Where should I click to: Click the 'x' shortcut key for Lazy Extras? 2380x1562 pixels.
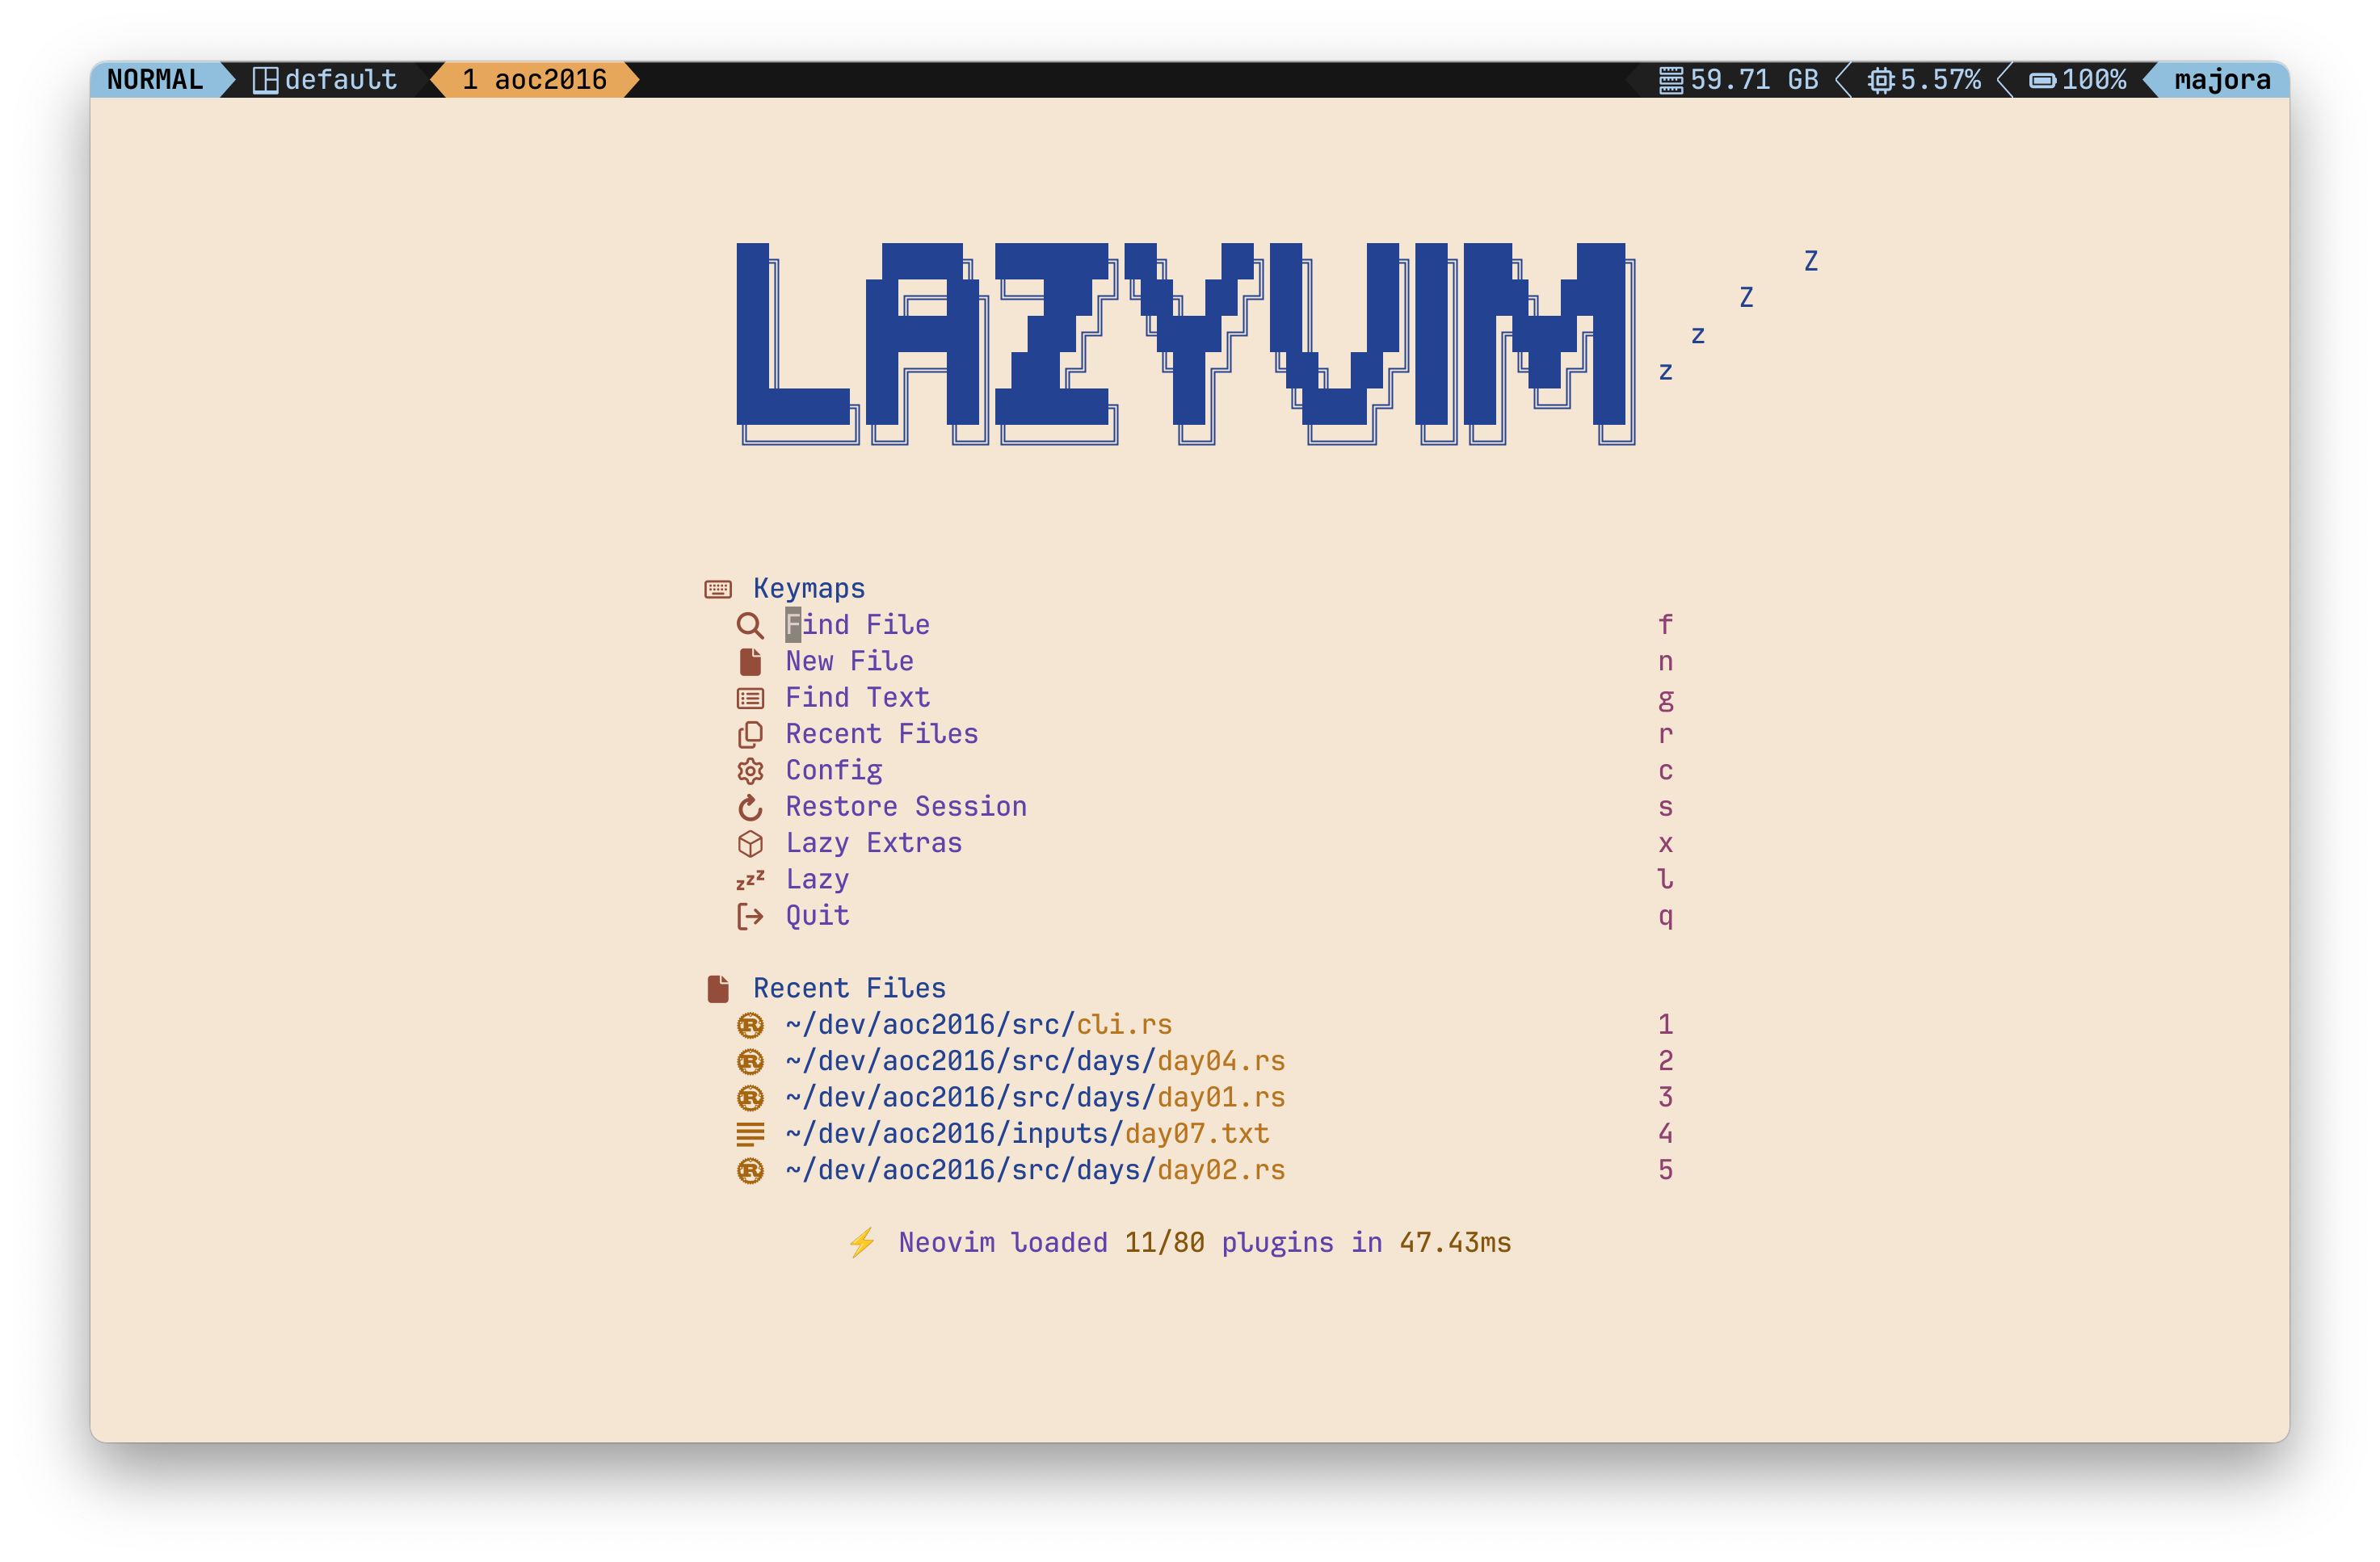1665,844
